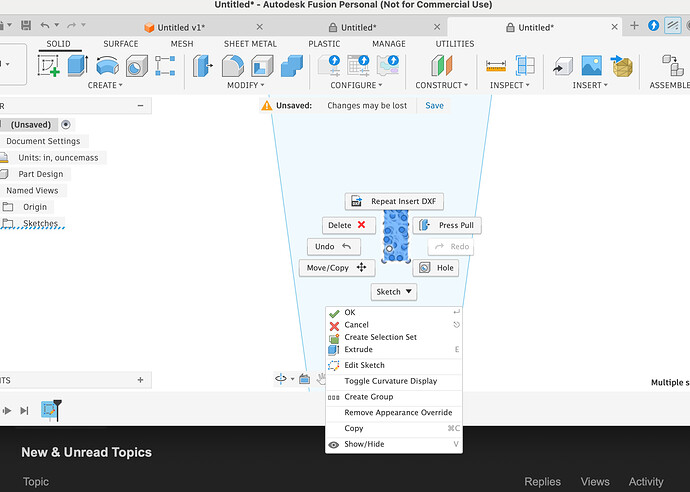Image resolution: width=690 pixels, height=492 pixels.
Task: Open the orbit type dropdown arrow
Action: coord(292,379)
